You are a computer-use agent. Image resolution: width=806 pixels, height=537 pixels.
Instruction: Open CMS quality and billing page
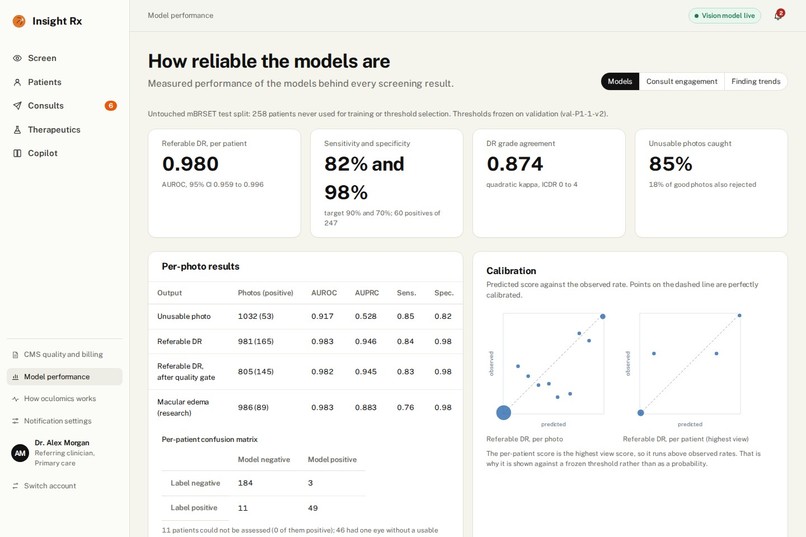pyautogui.click(x=64, y=355)
